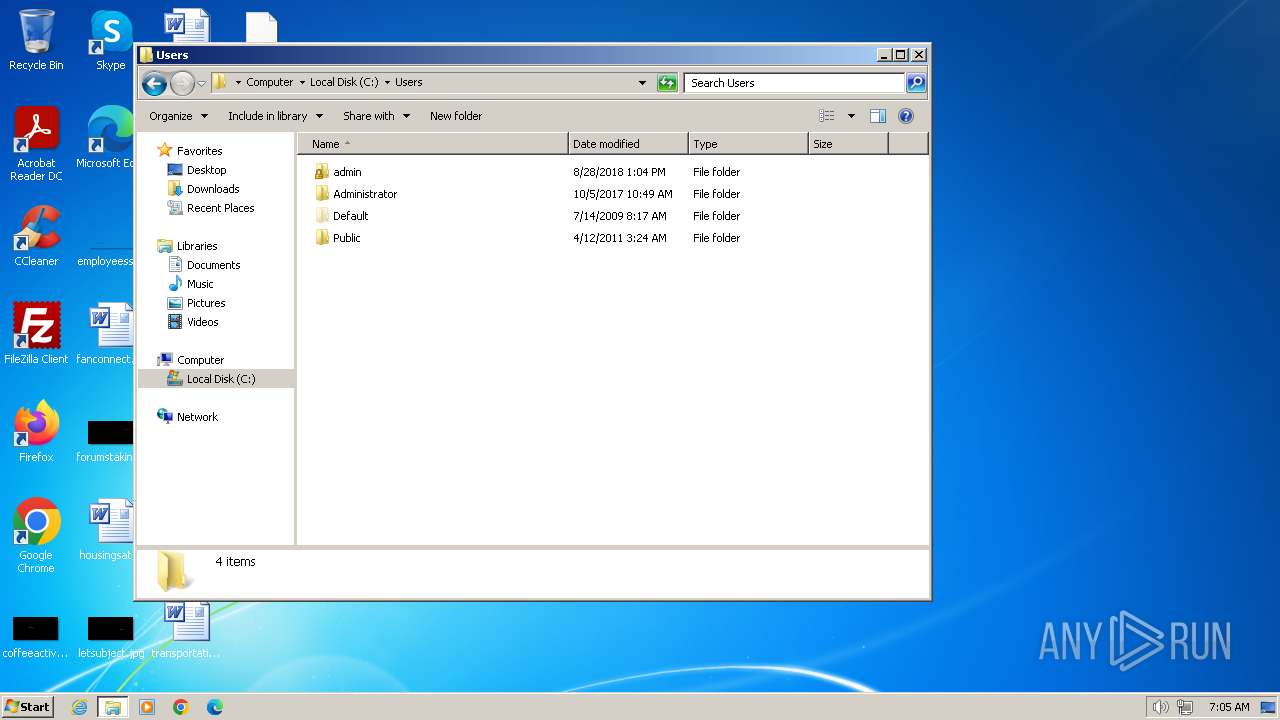This screenshot has height=720, width=1280.
Task: Open Explorer help icon
Action: point(906,116)
